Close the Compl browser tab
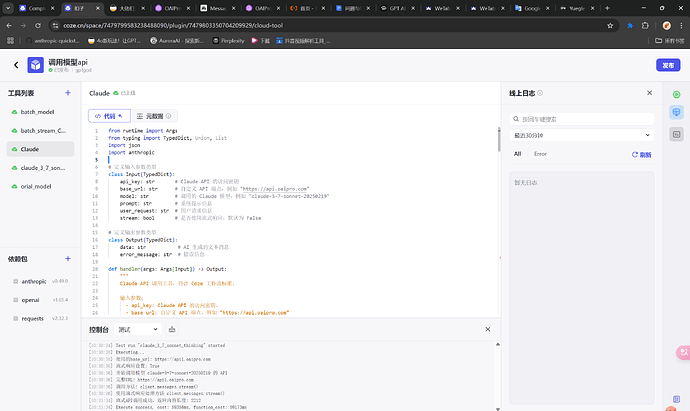 (52, 8)
